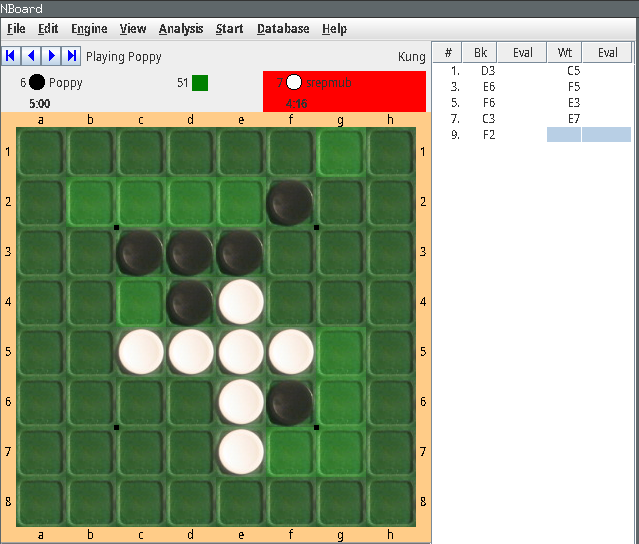
Task: Click the White Eval column header
Action: point(607,52)
